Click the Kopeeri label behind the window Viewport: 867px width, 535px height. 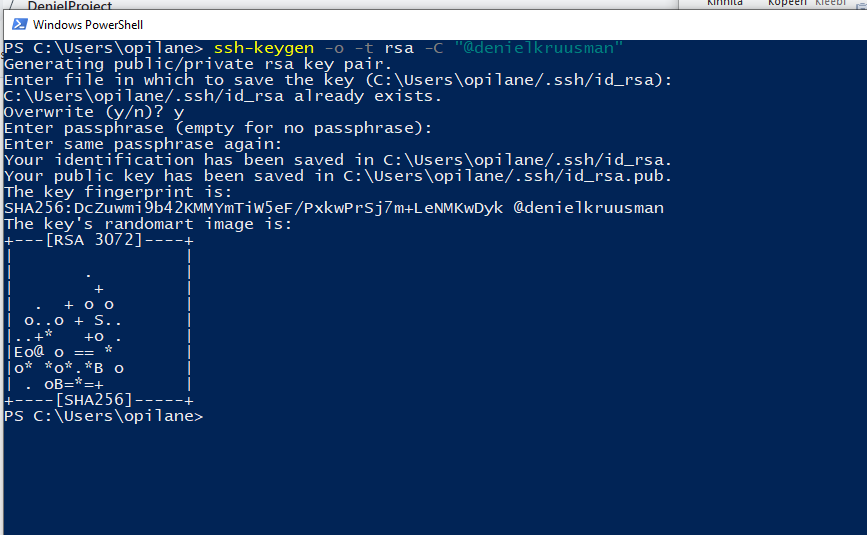click(788, 4)
